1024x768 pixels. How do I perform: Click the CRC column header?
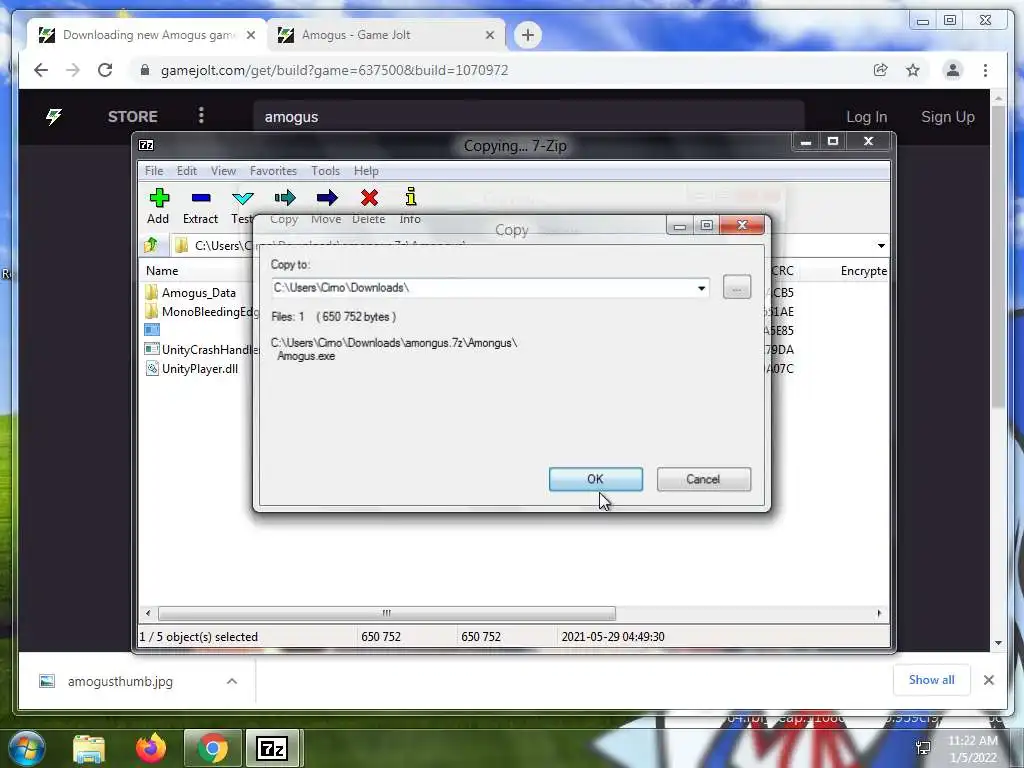tap(782, 270)
